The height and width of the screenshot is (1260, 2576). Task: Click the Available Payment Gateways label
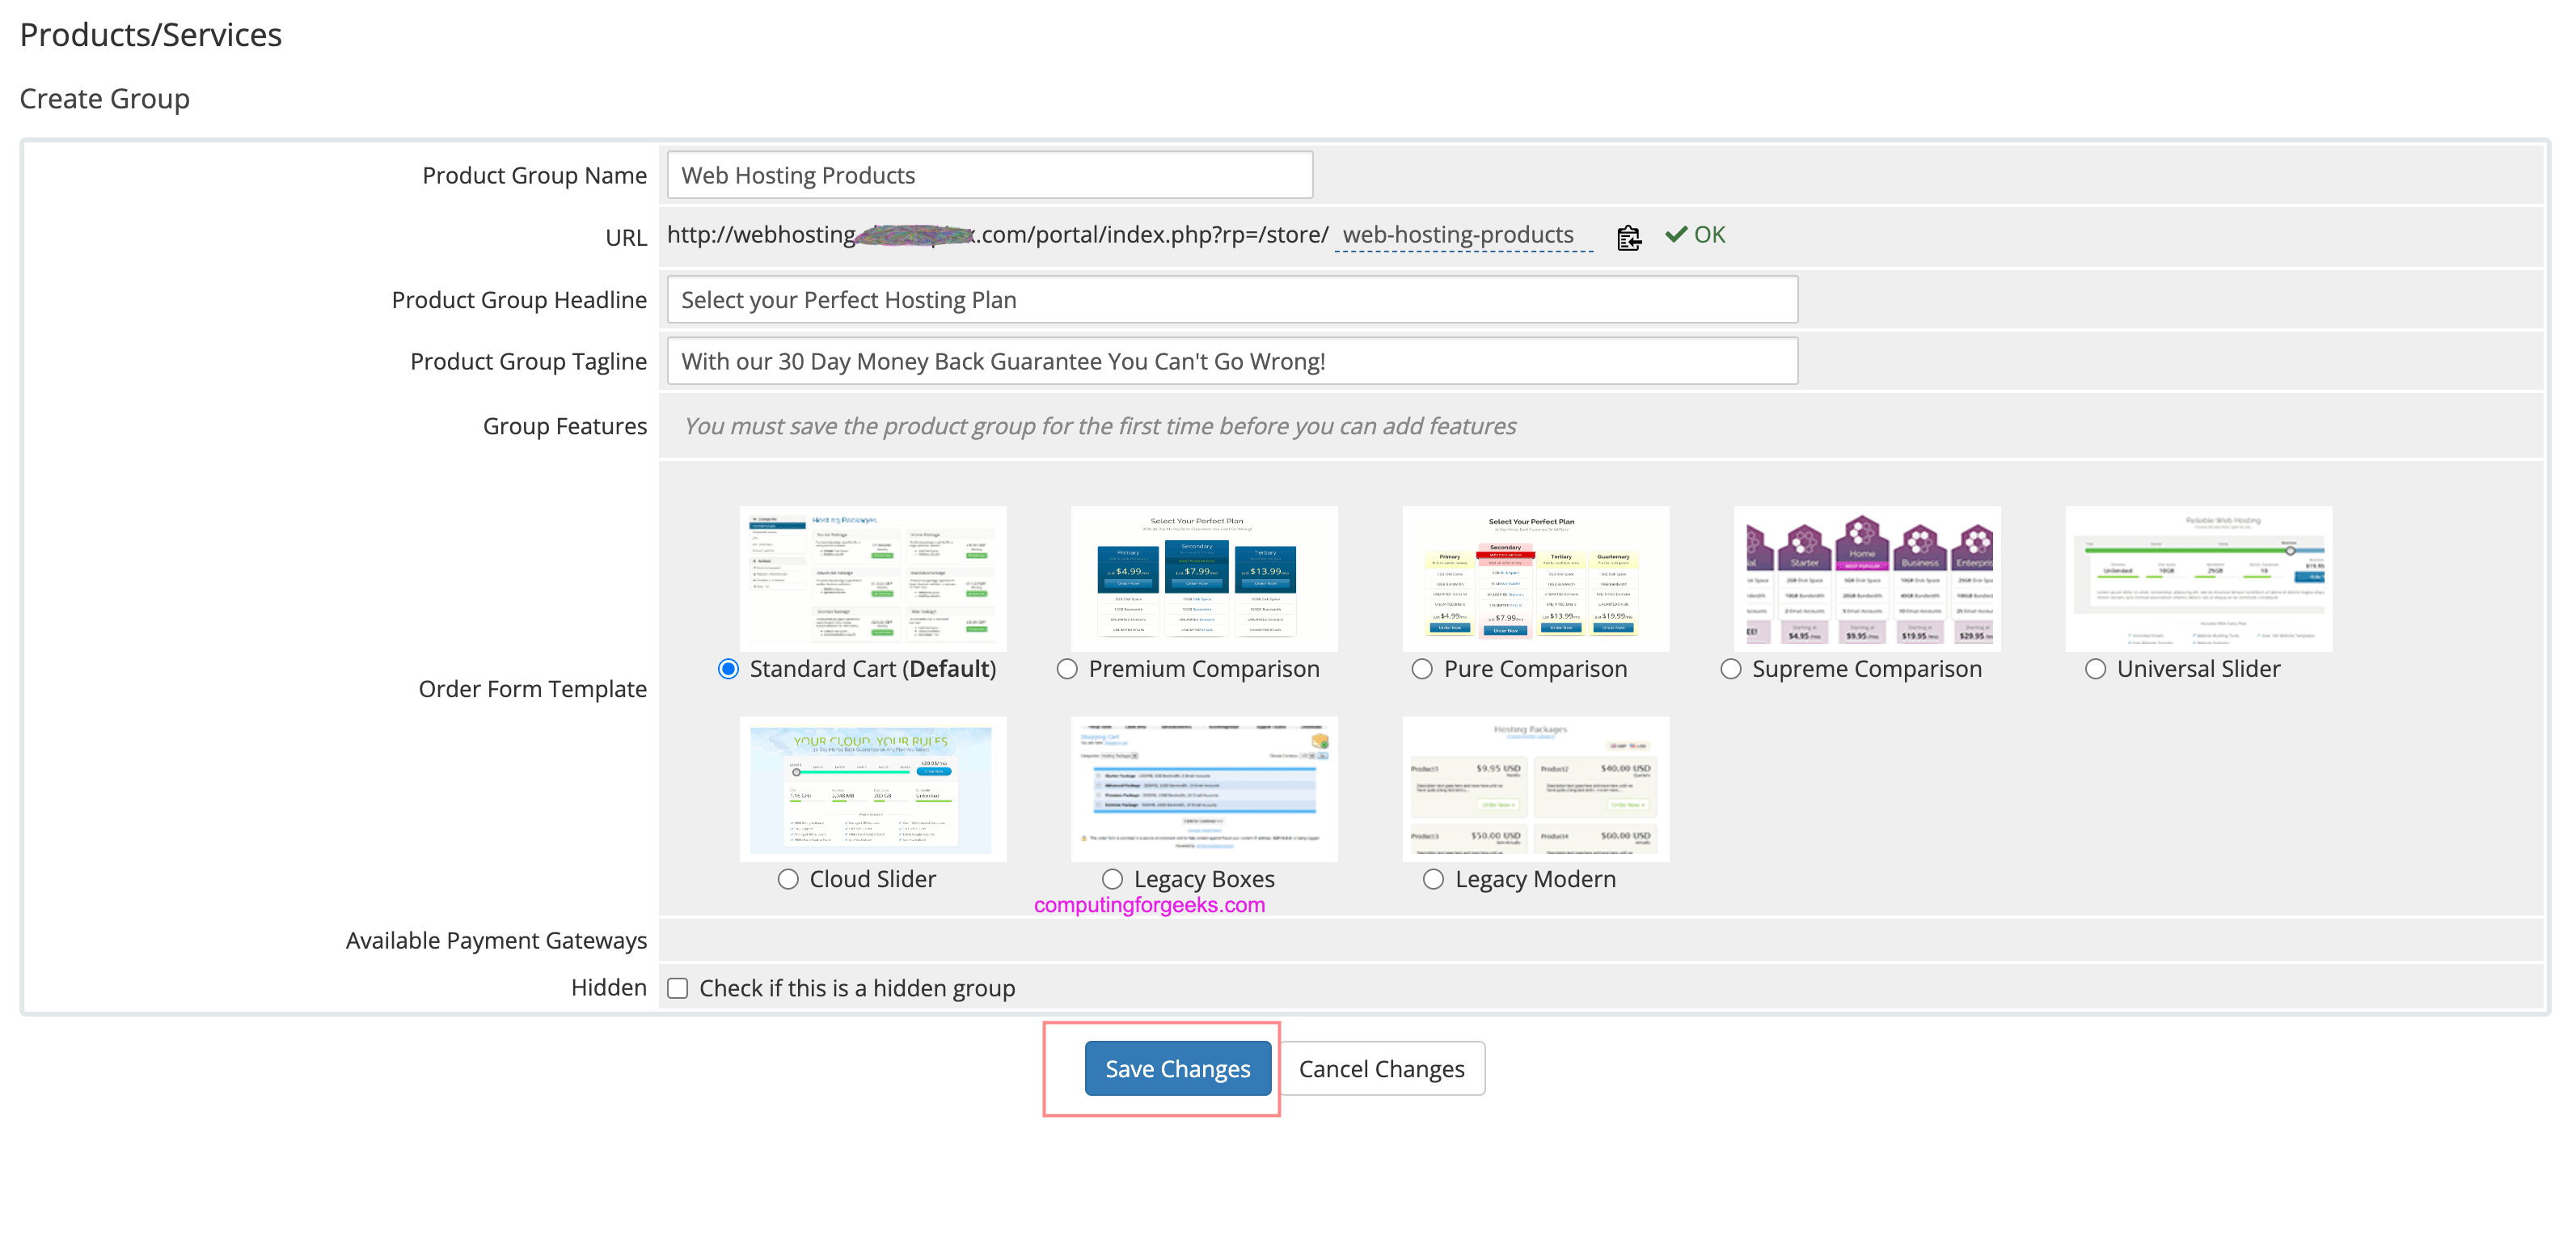(x=496, y=940)
